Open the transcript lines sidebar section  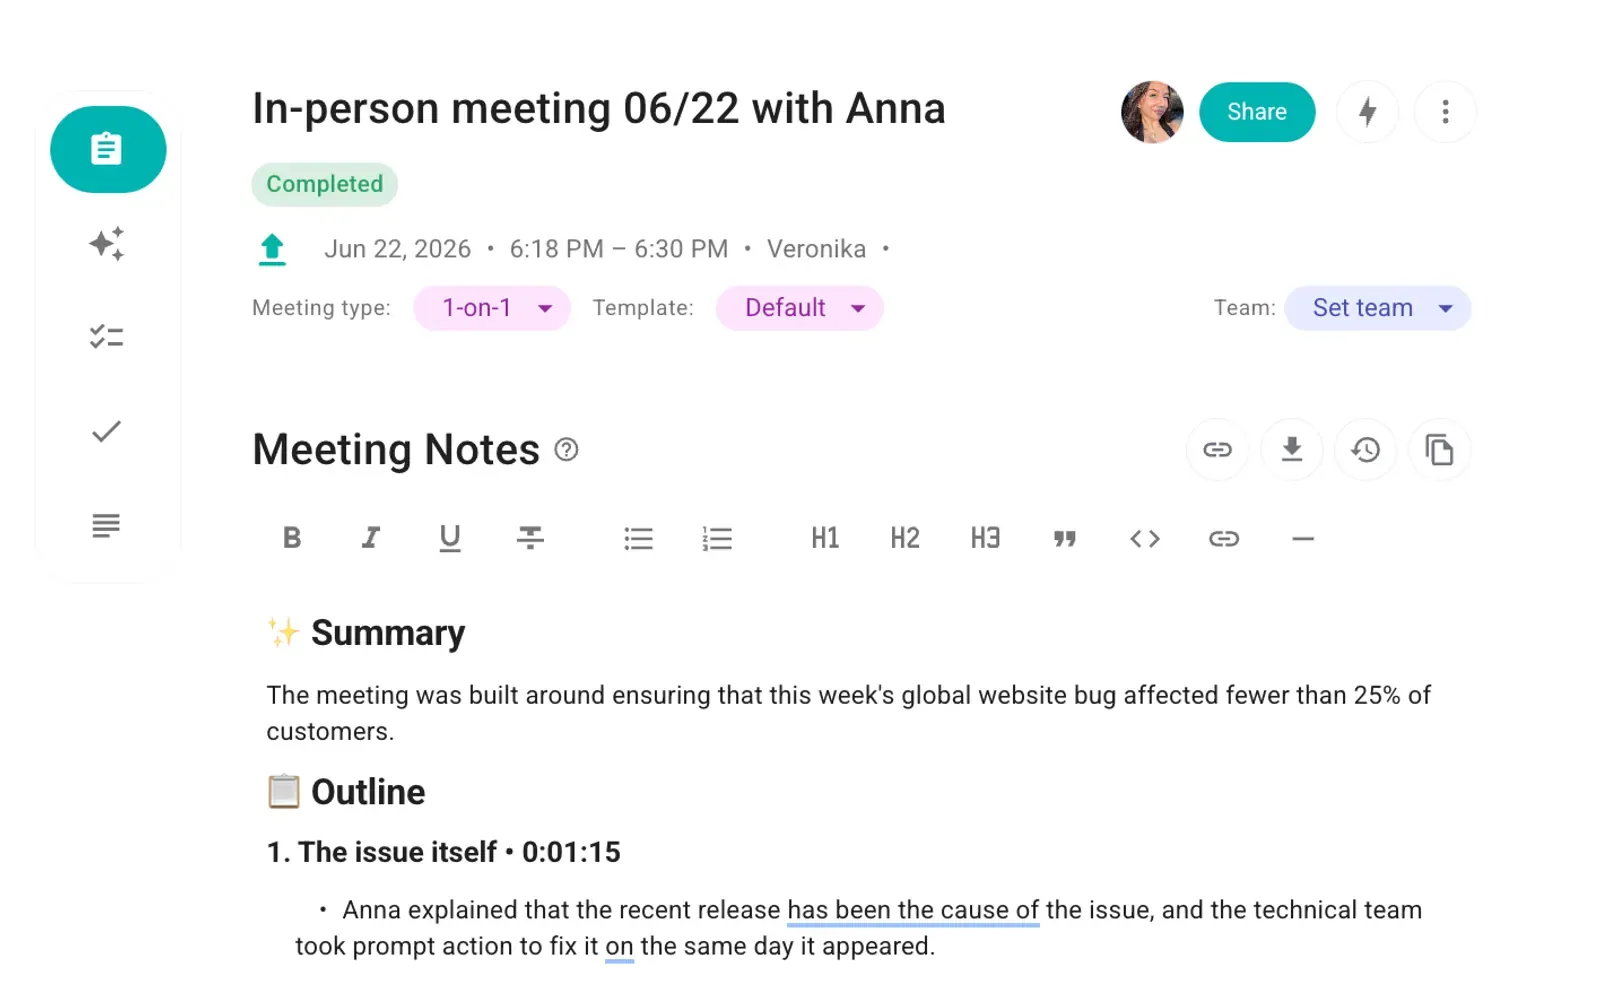click(107, 525)
